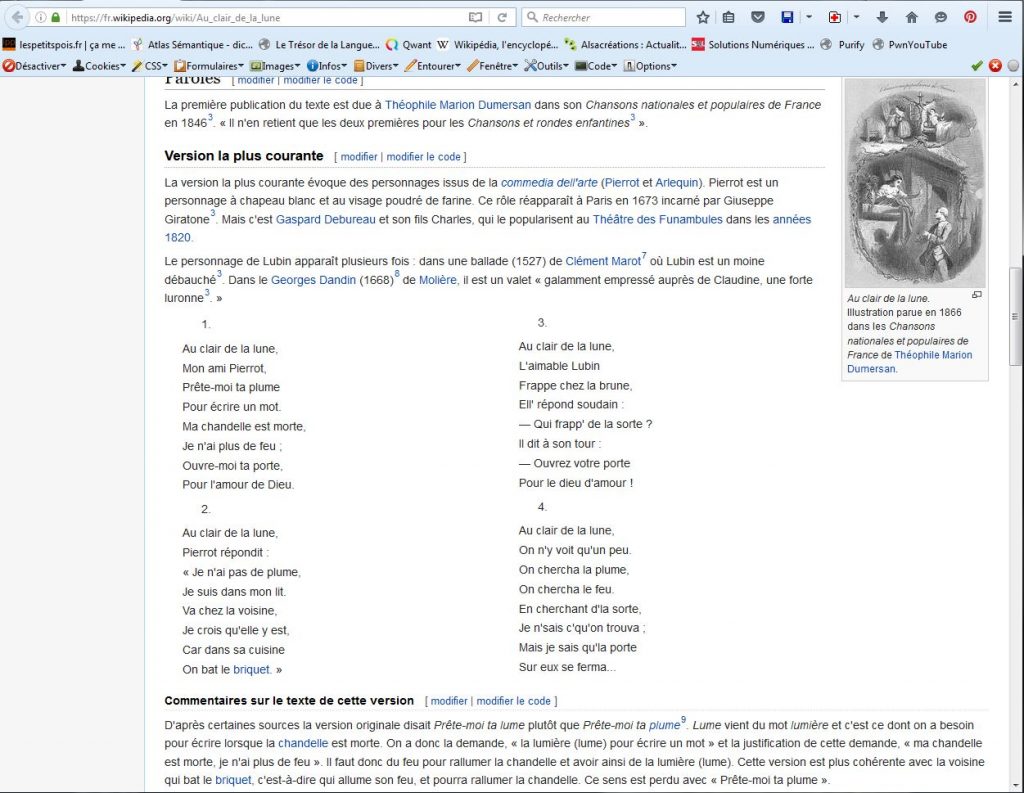Image resolution: width=1024 pixels, height=793 pixels.
Task: Open the lespetitspois.fr bookmark
Action: click(63, 44)
